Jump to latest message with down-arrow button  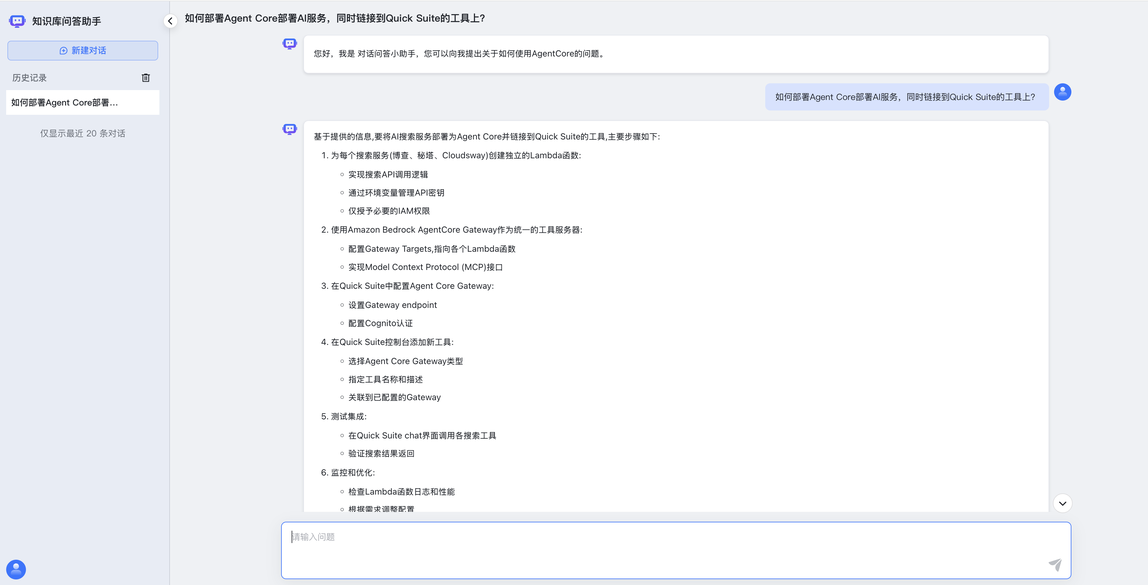1063,504
